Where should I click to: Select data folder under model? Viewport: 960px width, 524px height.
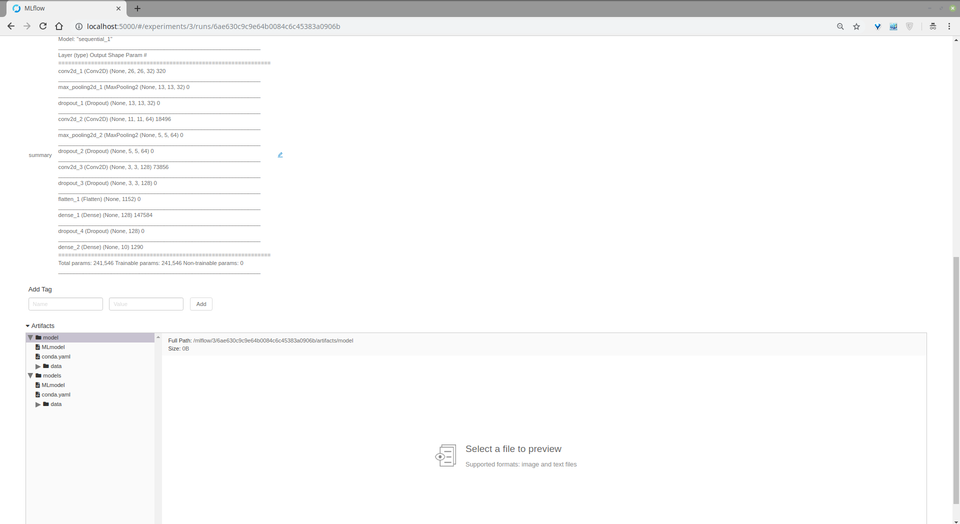click(x=55, y=366)
